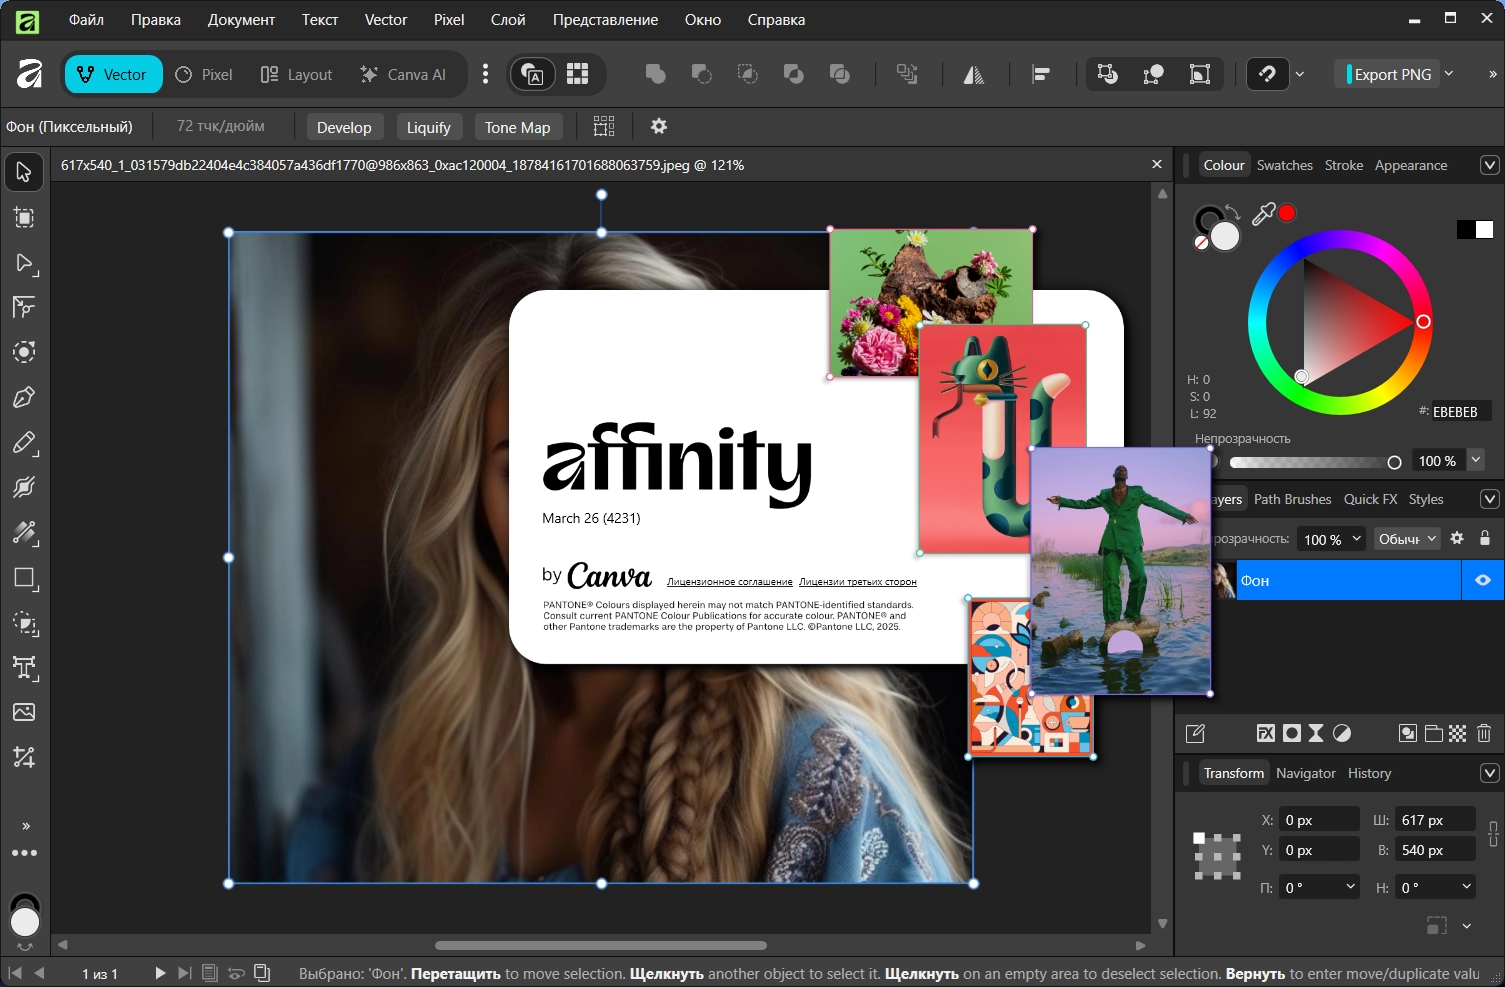
Task: Open the rotation angle dropdown
Action: 1351,887
